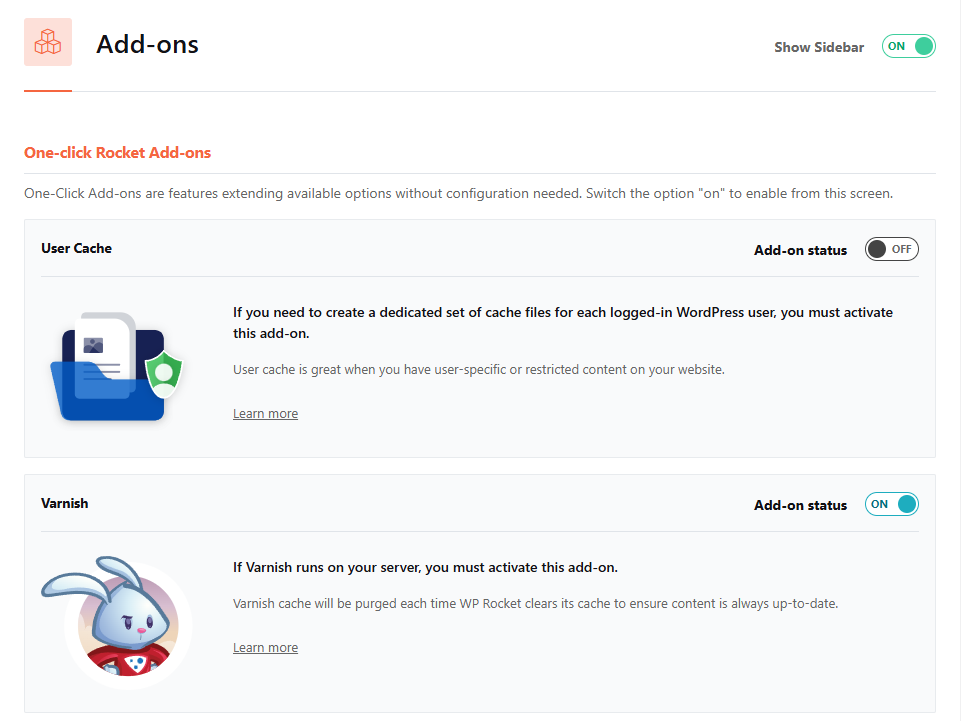The height and width of the screenshot is (721, 961).
Task: Disable the Varnish add-on switch
Action: click(x=891, y=504)
